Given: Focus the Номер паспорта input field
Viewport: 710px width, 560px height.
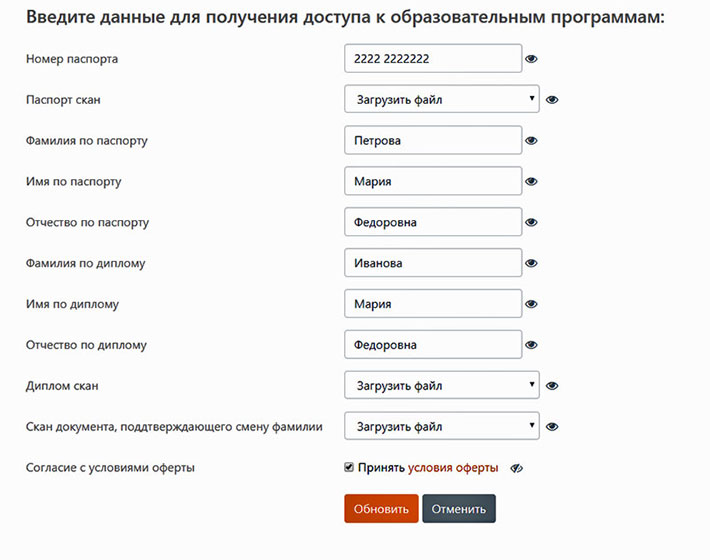Looking at the screenshot, I should point(433,58).
